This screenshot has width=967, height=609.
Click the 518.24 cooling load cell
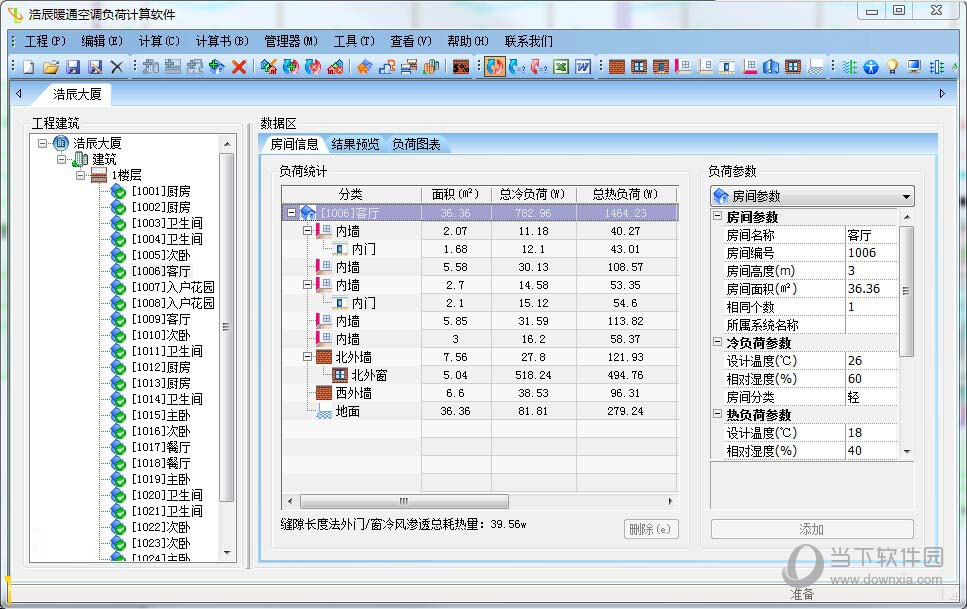[533, 375]
